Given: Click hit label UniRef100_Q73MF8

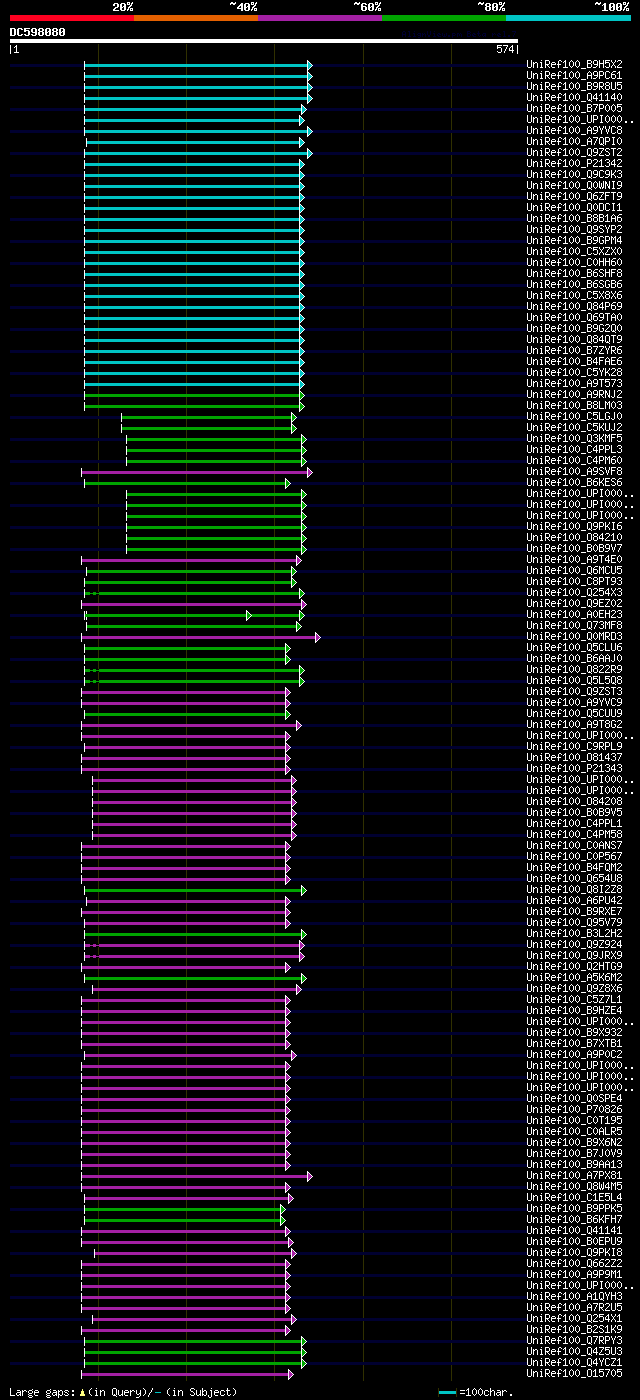Looking at the screenshot, I should 574,626.
